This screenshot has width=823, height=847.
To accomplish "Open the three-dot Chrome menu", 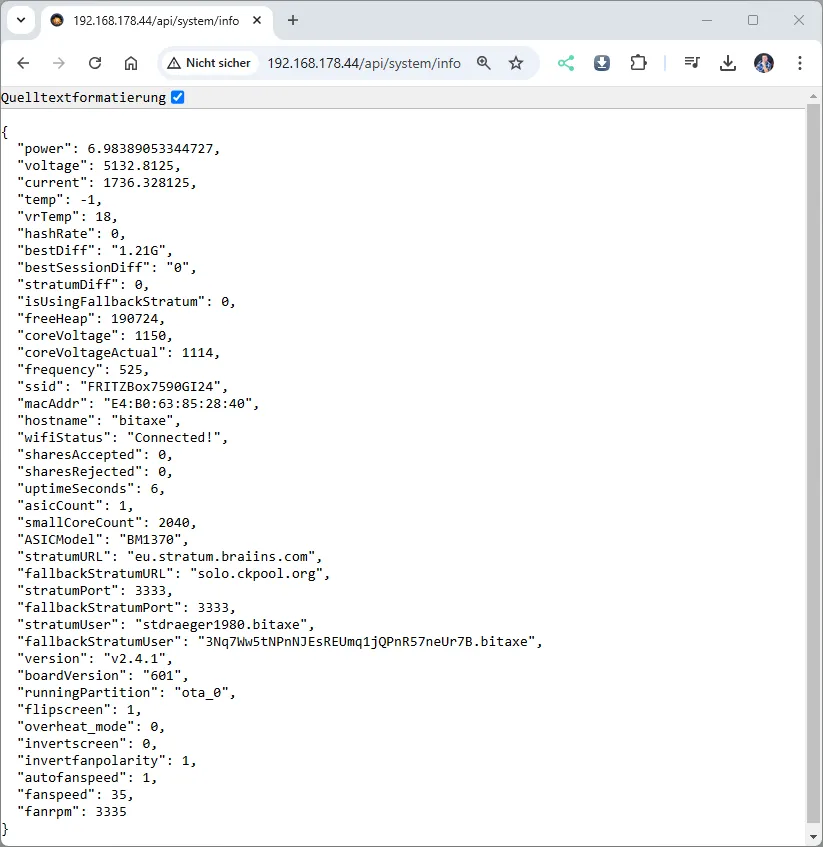I will click(799, 62).
